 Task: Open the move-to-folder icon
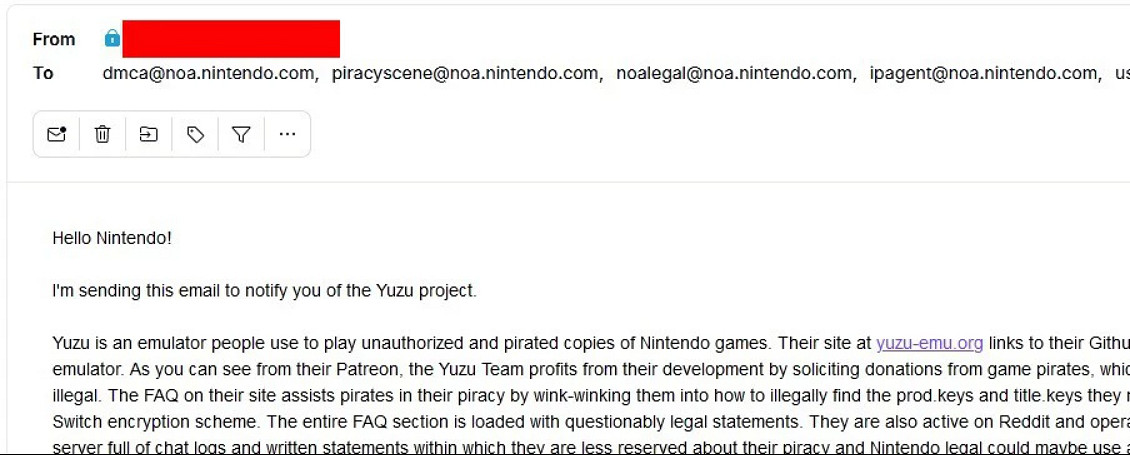click(148, 134)
